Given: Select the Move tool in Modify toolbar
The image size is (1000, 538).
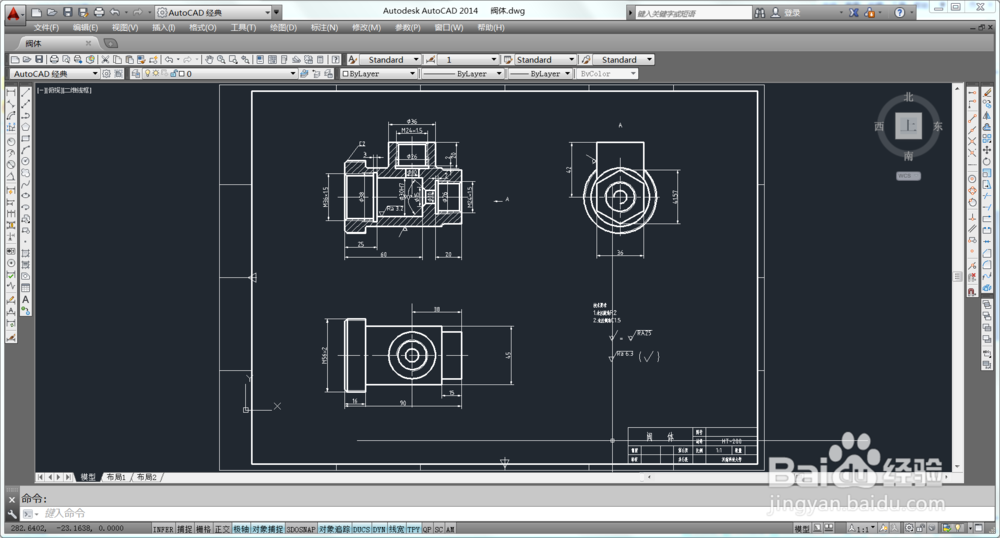Looking at the screenshot, I should [987, 150].
